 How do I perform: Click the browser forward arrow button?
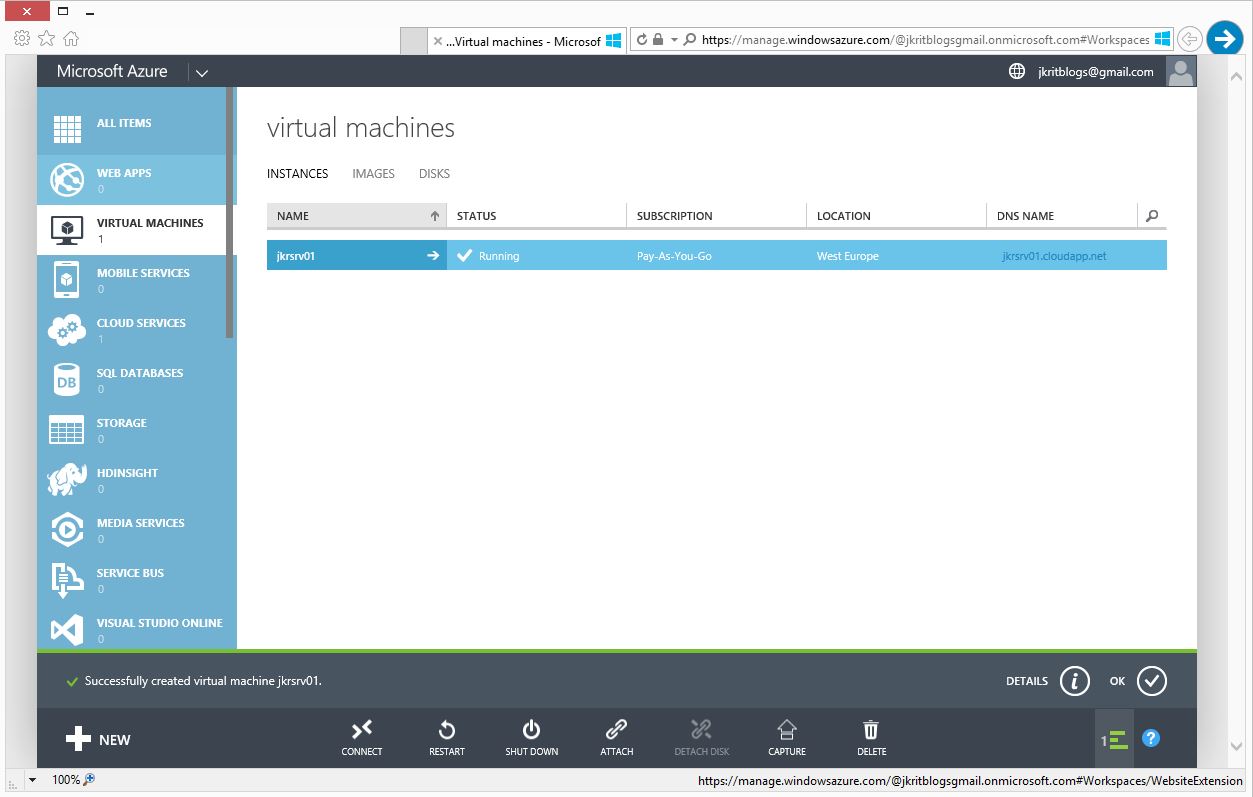coord(1225,39)
